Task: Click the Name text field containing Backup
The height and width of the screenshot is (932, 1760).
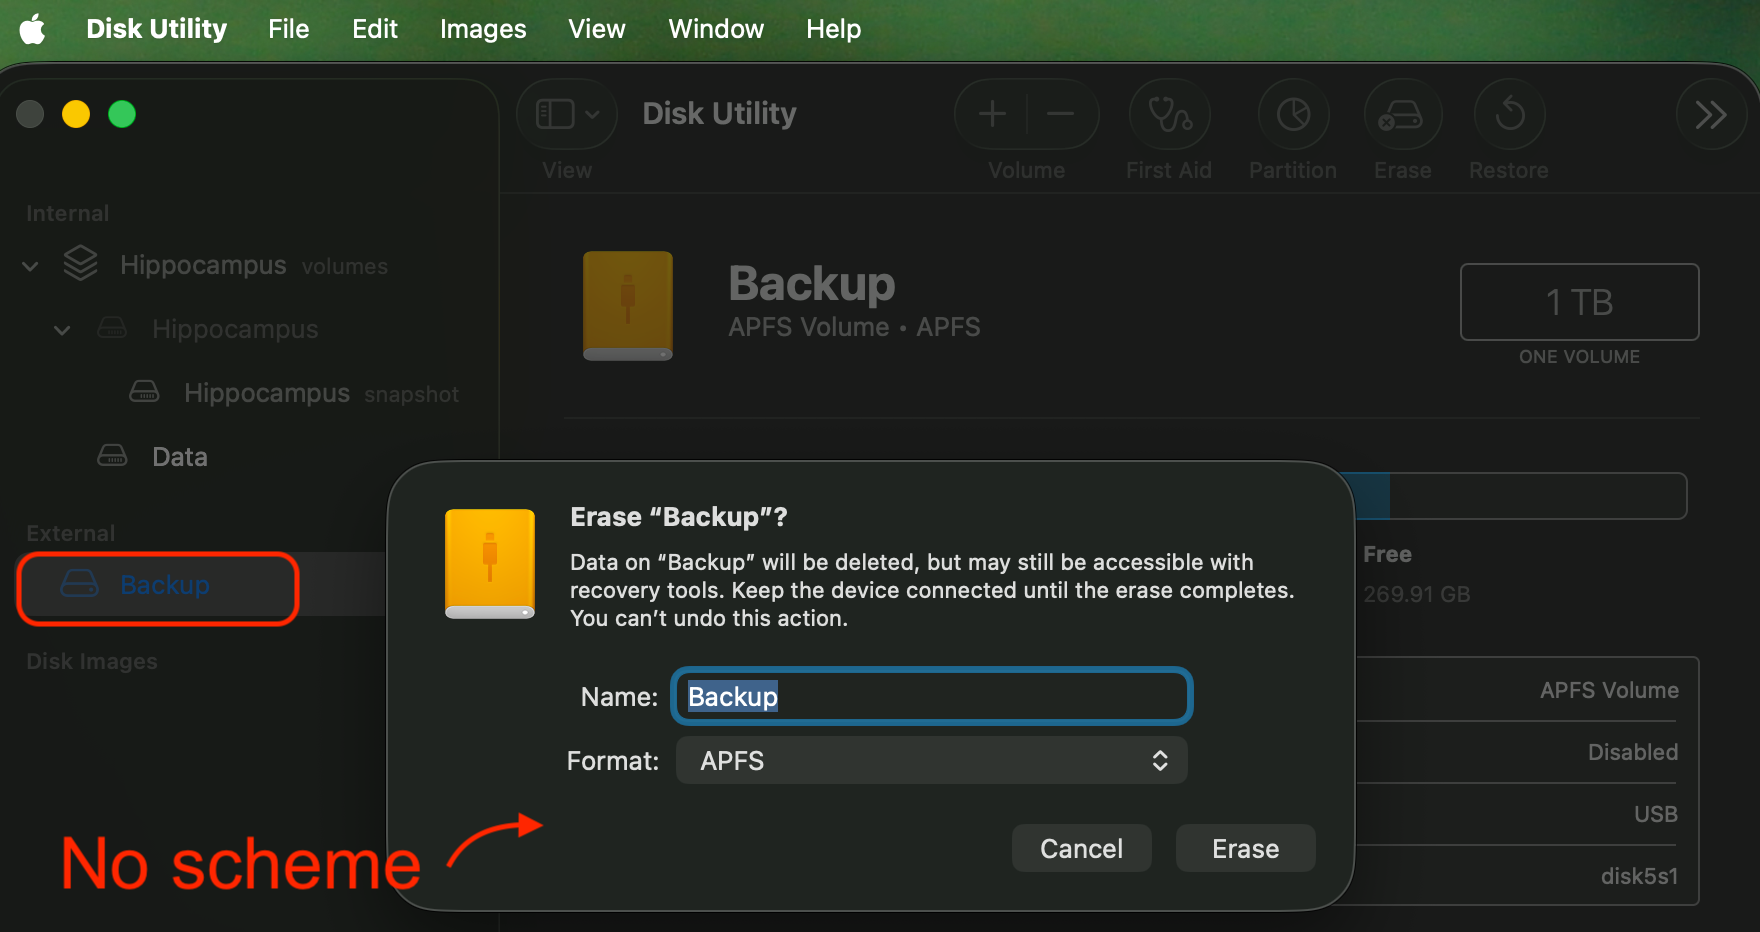Action: click(932, 696)
